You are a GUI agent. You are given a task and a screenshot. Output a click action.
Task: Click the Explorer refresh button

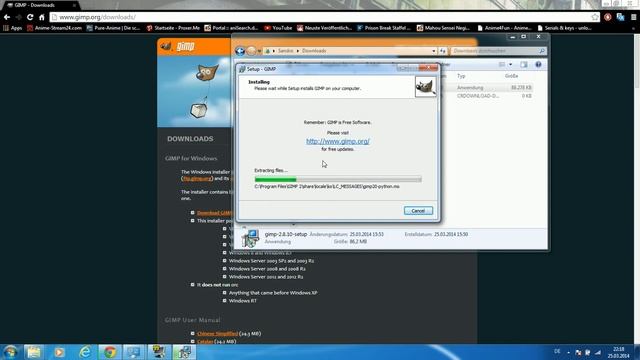click(x=443, y=51)
